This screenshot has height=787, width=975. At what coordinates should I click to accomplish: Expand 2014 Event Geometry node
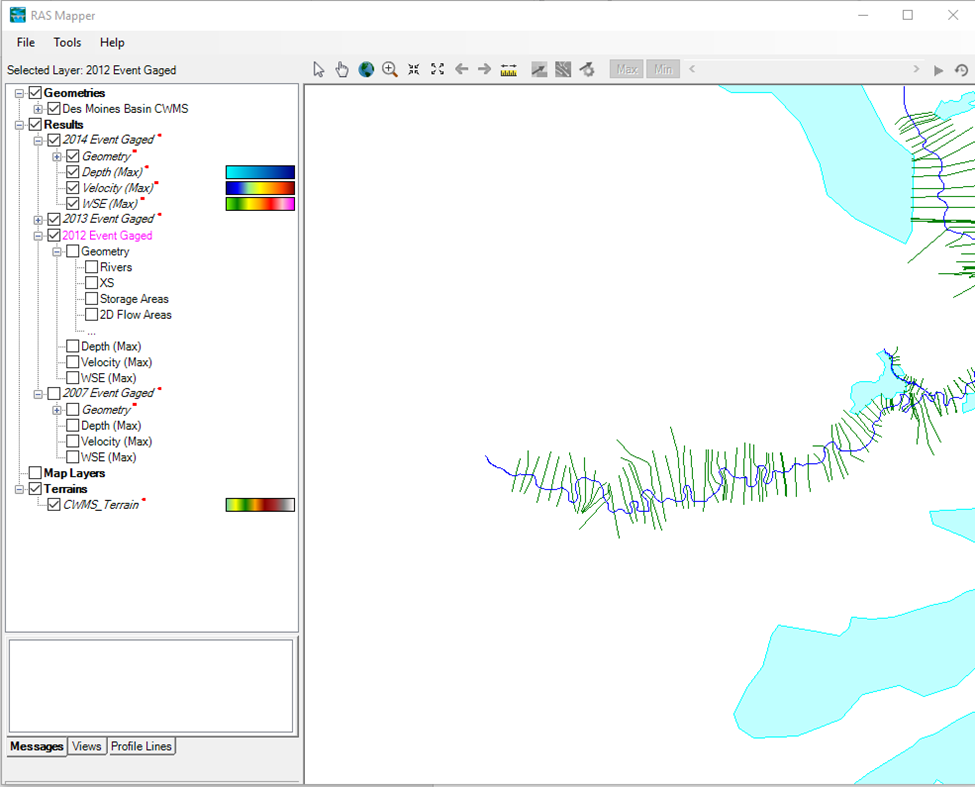point(57,156)
